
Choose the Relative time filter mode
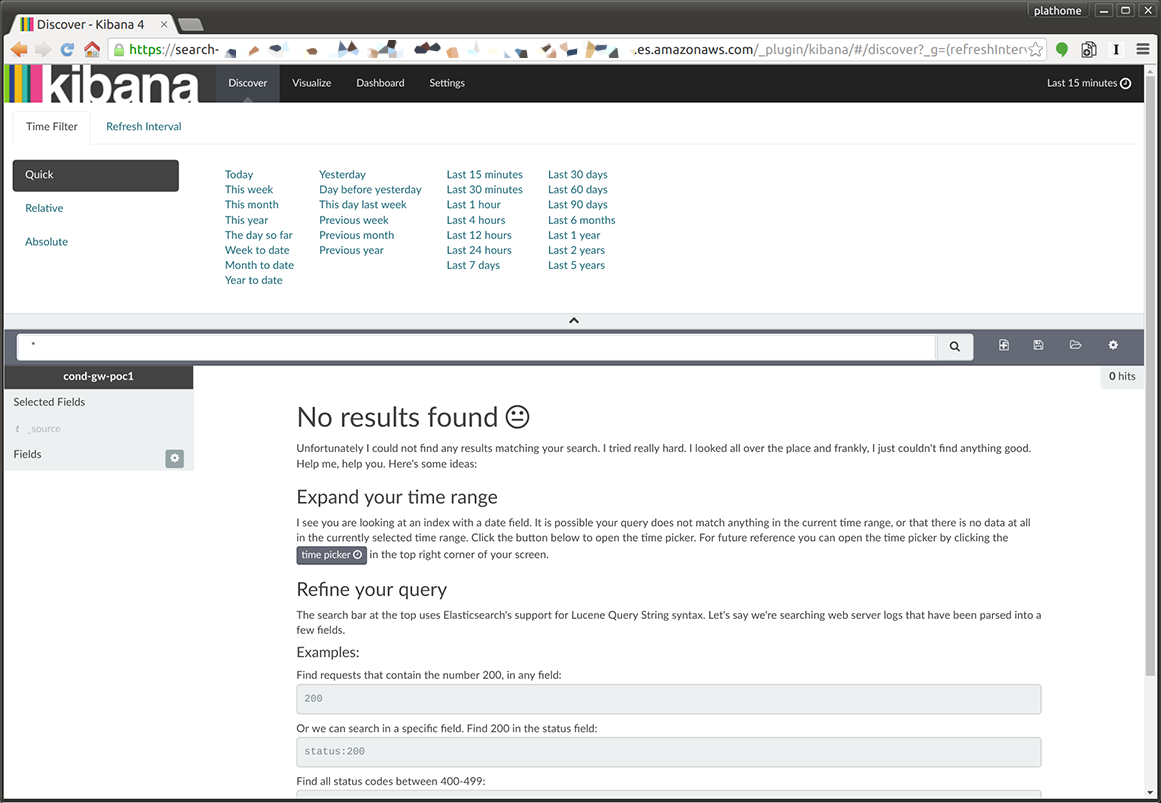coord(44,208)
